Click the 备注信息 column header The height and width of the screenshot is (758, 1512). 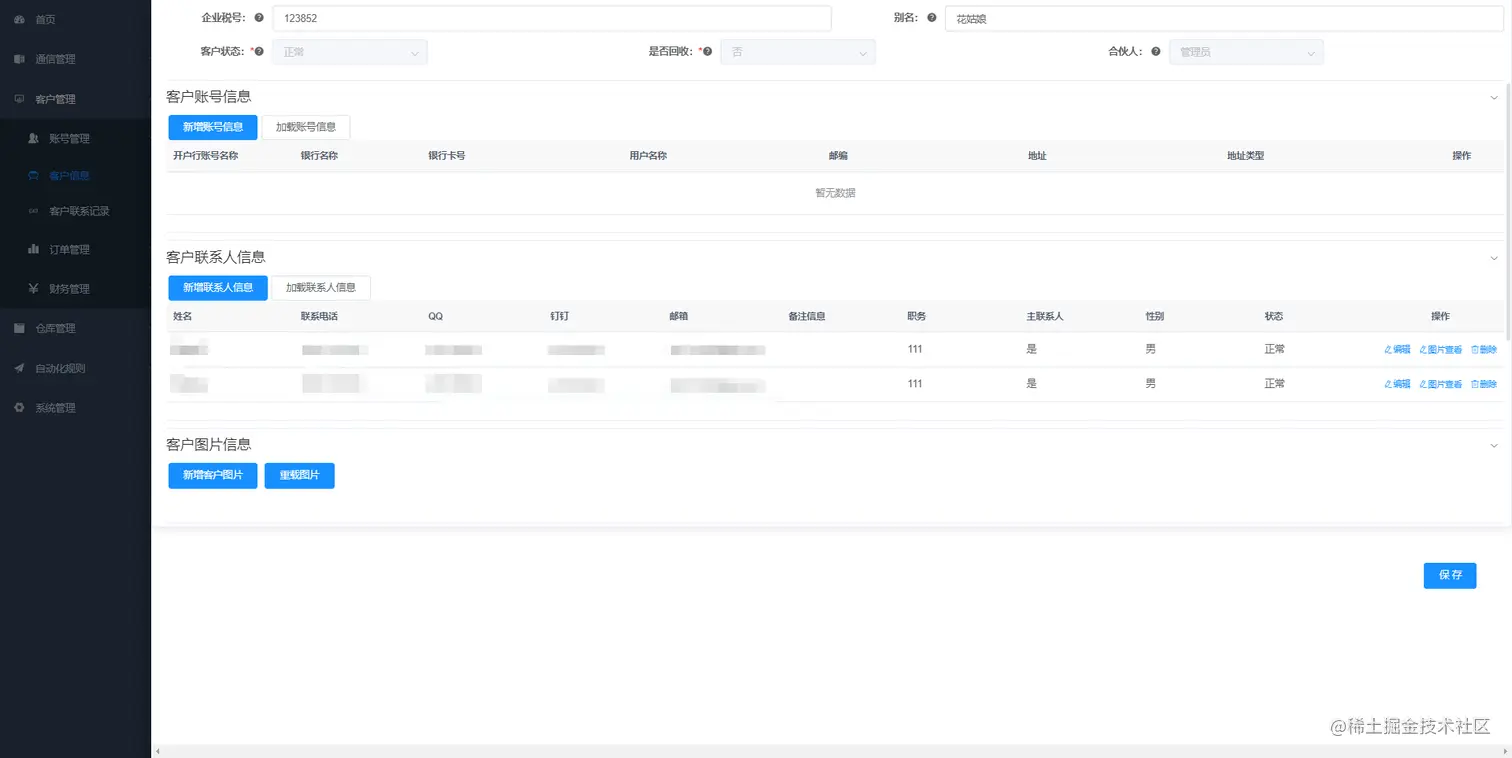(x=807, y=316)
